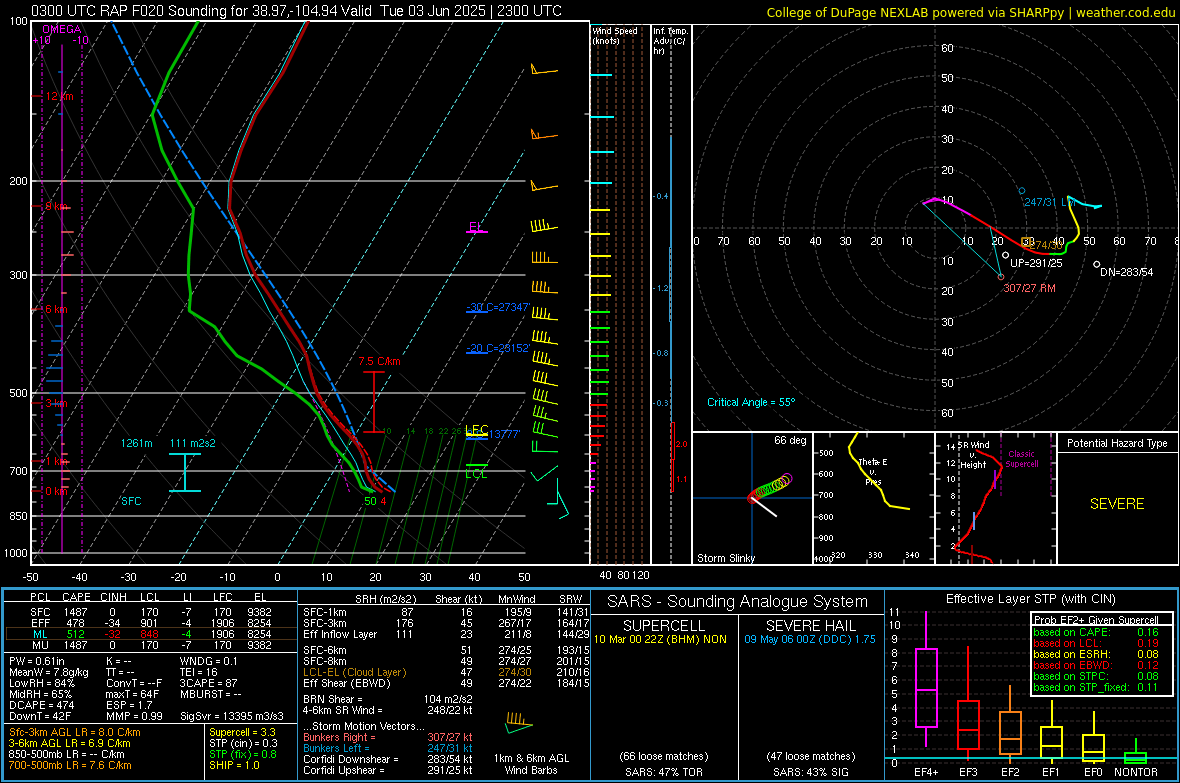Click the 7.5 C/km lapse rate label
The height and width of the screenshot is (783, 1180).
tap(379, 361)
